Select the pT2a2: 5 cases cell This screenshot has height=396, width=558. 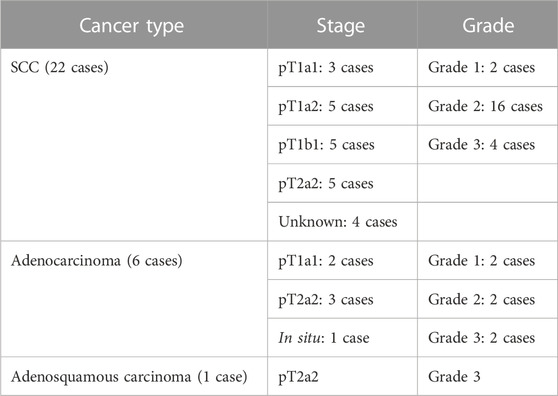342,183
